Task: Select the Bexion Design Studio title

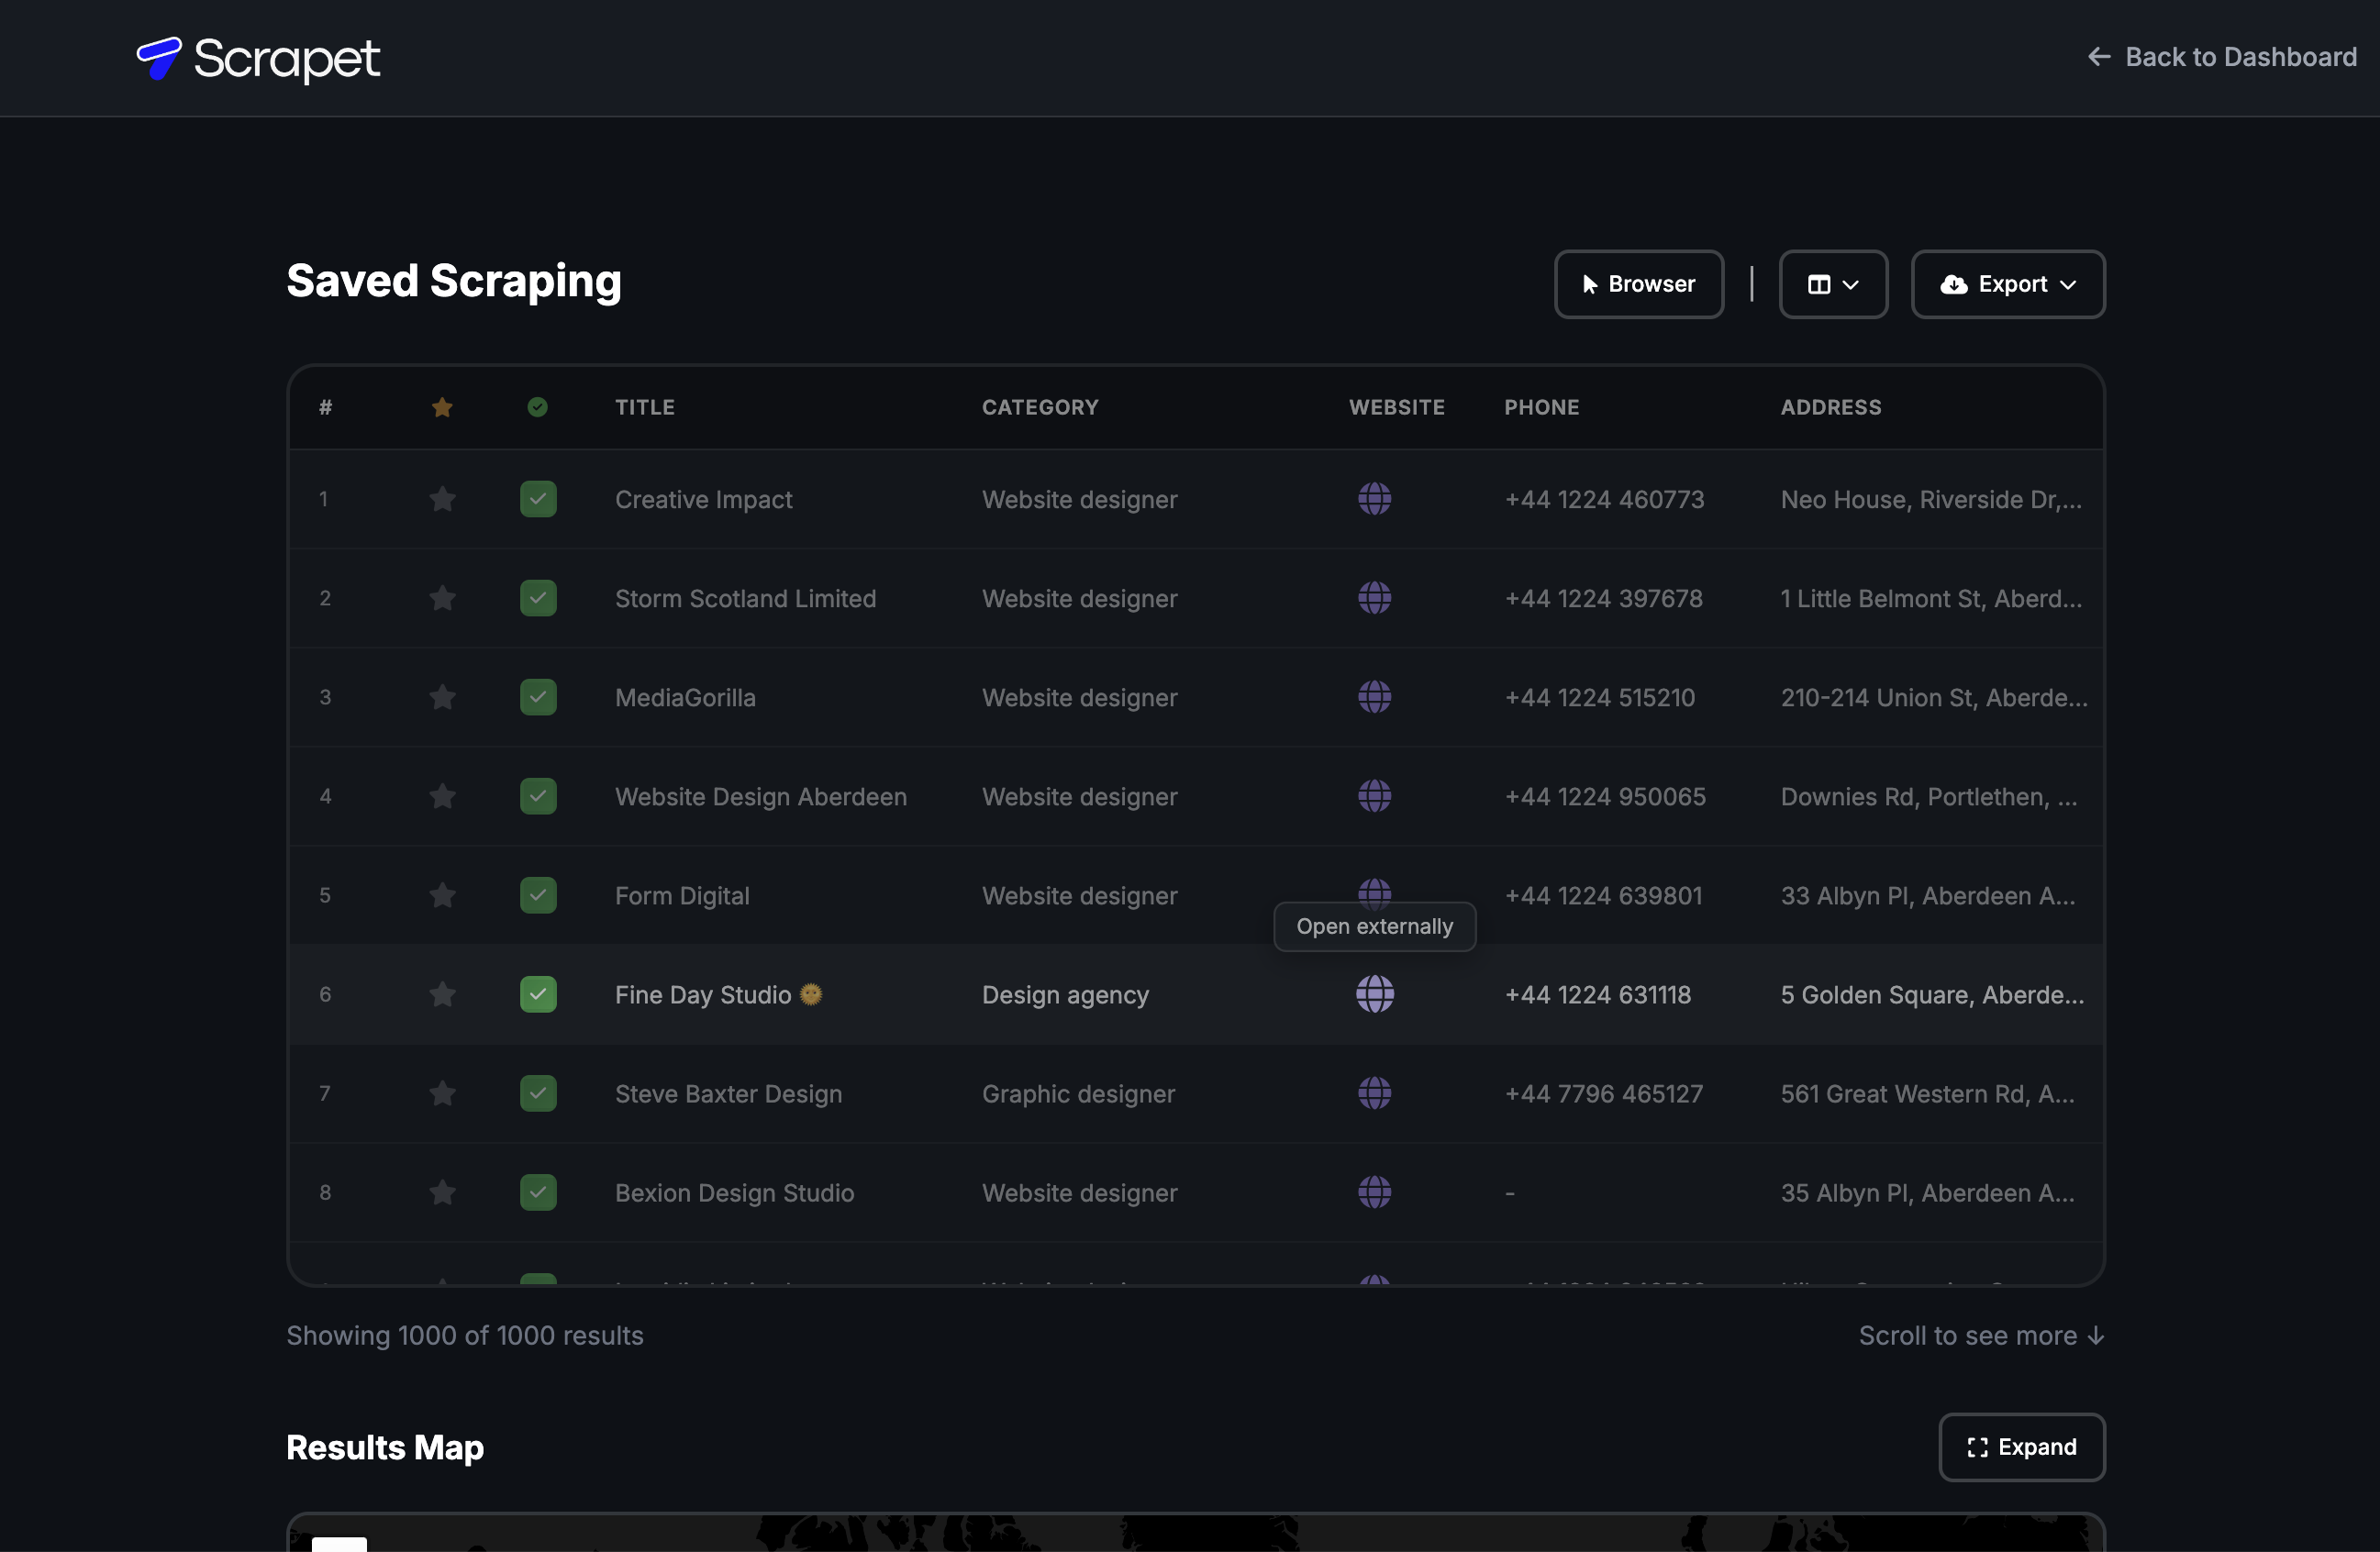Action: [734, 1192]
